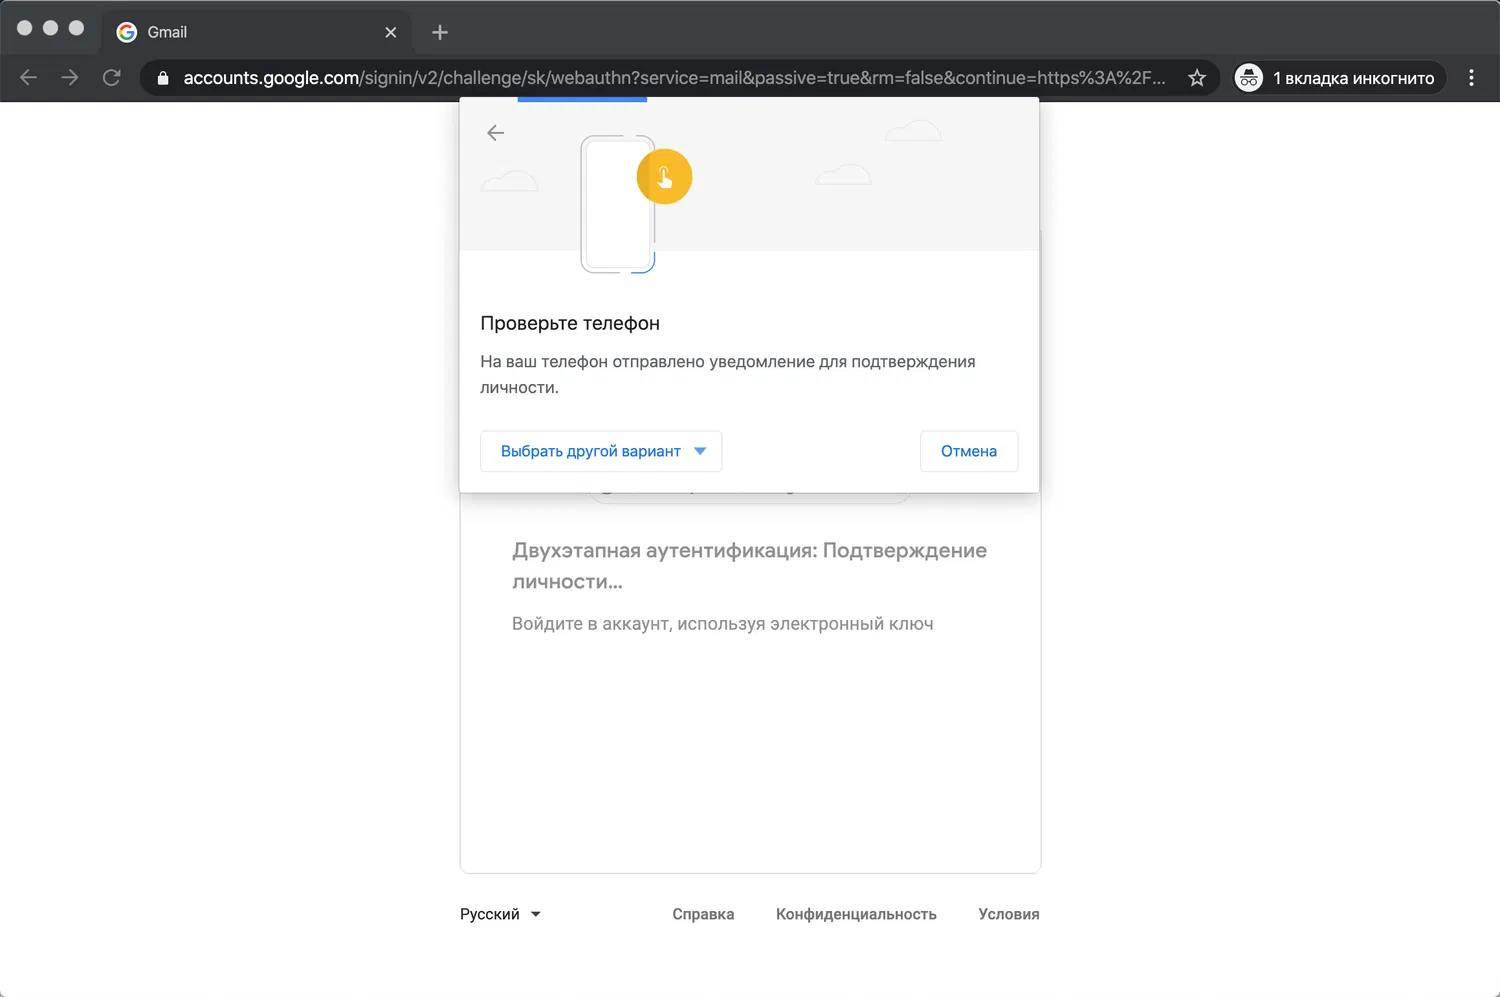Image resolution: width=1500 pixels, height=997 pixels.
Task: Bookmark this page with the star icon
Action: [x=1197, y=78]
